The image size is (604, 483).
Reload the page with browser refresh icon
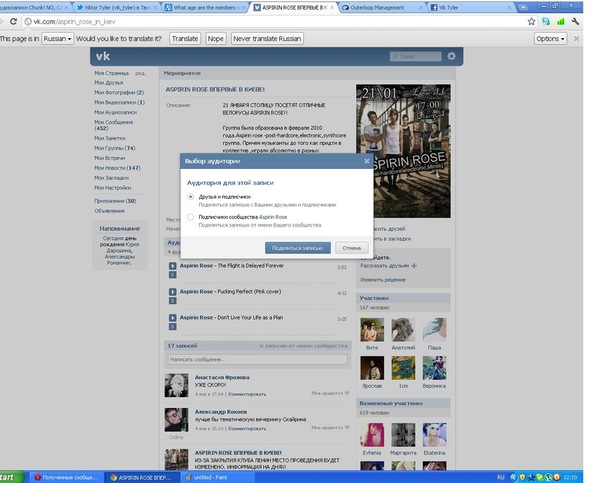13,22
